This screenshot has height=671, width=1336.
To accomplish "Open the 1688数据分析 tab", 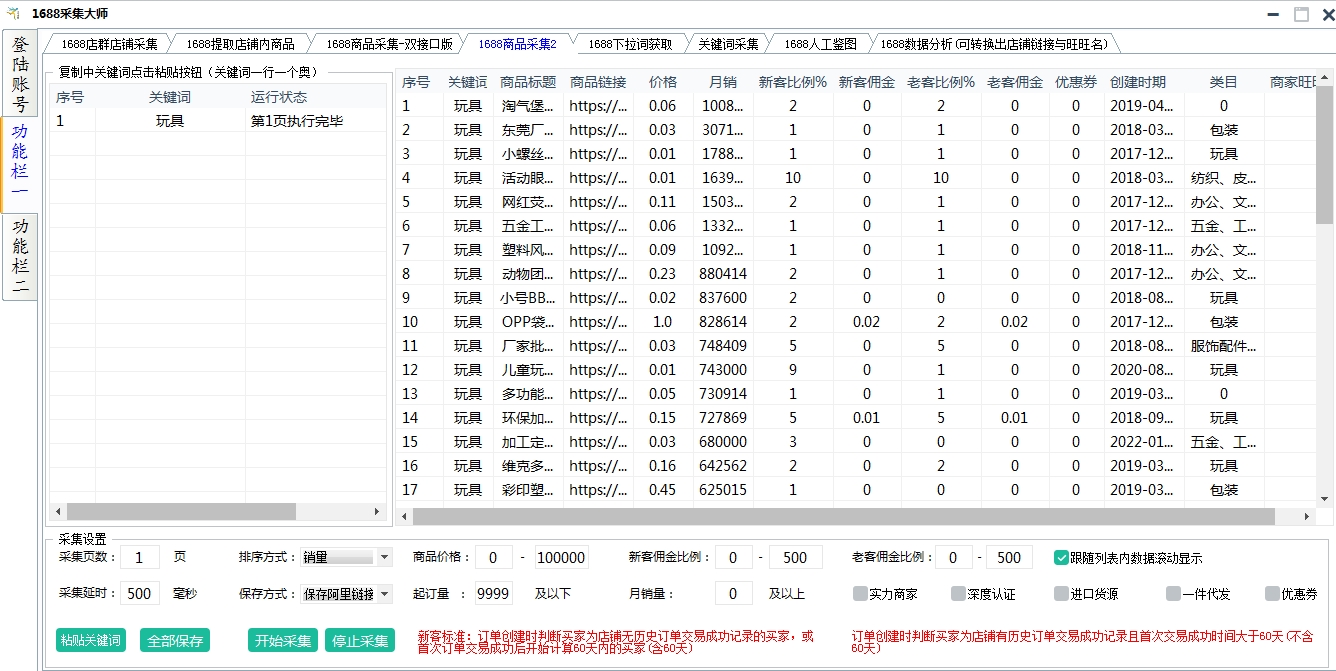I will 995,44.
